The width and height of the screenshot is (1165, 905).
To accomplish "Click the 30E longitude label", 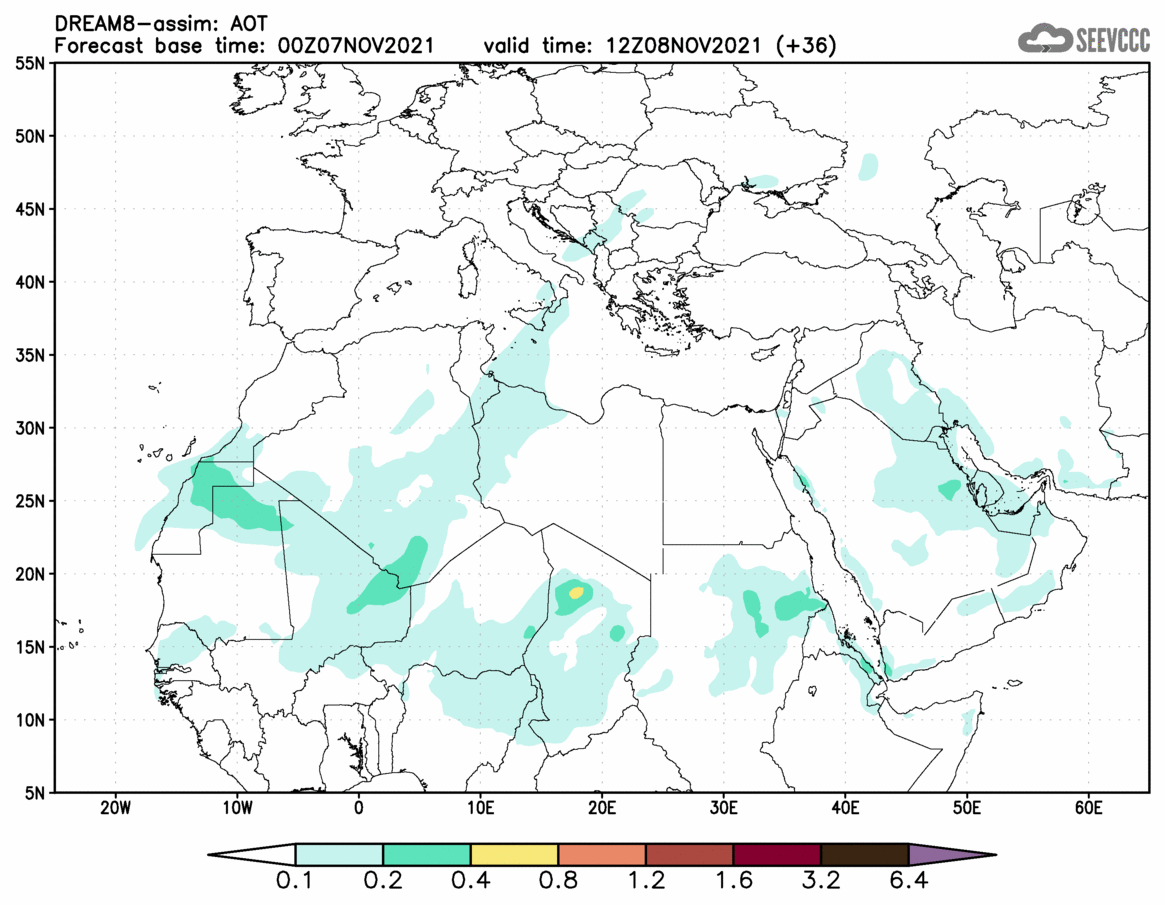I will (x=724, y=808).
